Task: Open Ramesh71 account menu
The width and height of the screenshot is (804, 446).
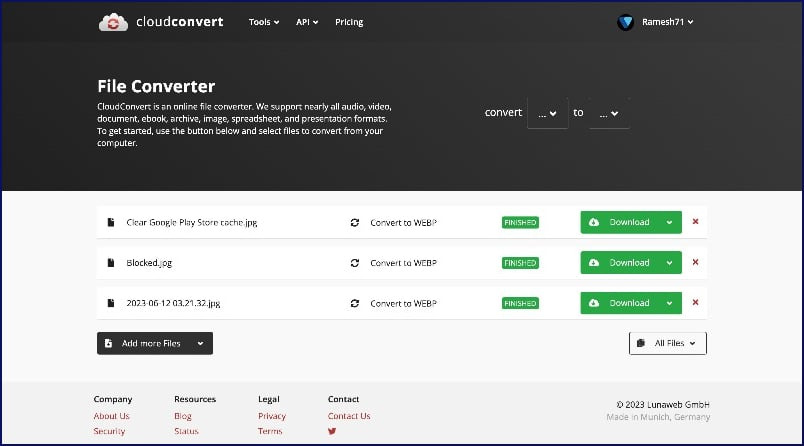Action: point(668,22)
